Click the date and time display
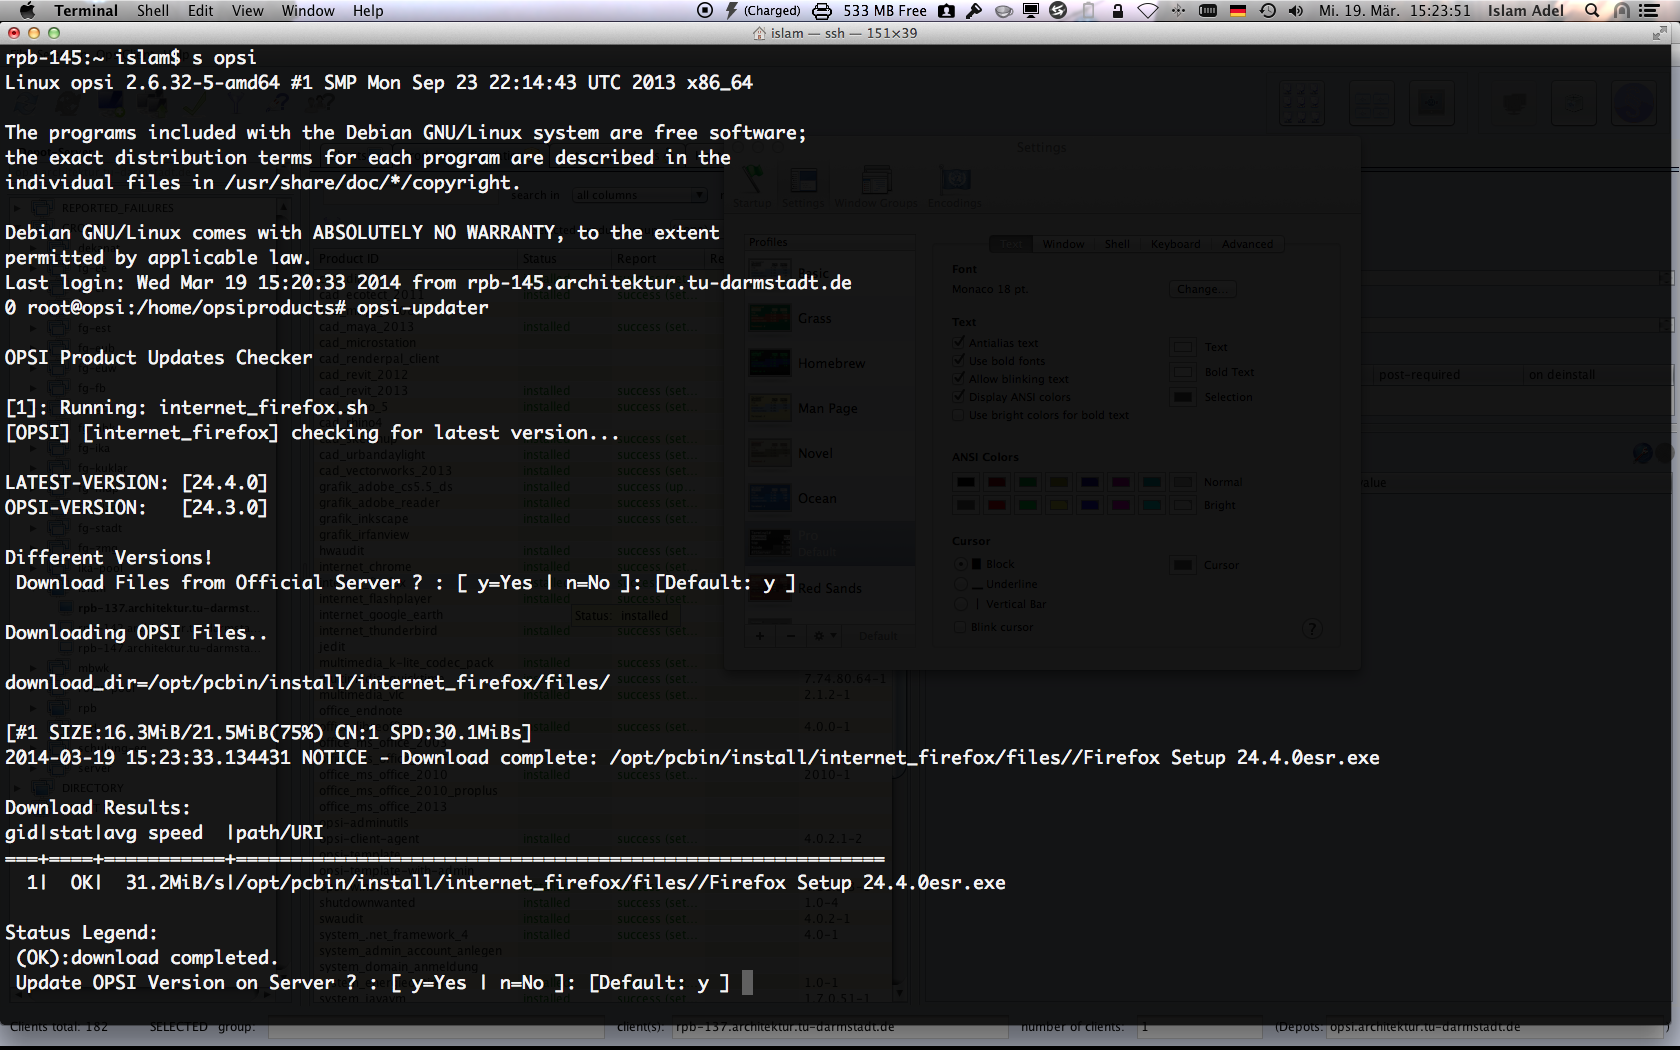The image size is (1680, 1050). pos(1395,10)
